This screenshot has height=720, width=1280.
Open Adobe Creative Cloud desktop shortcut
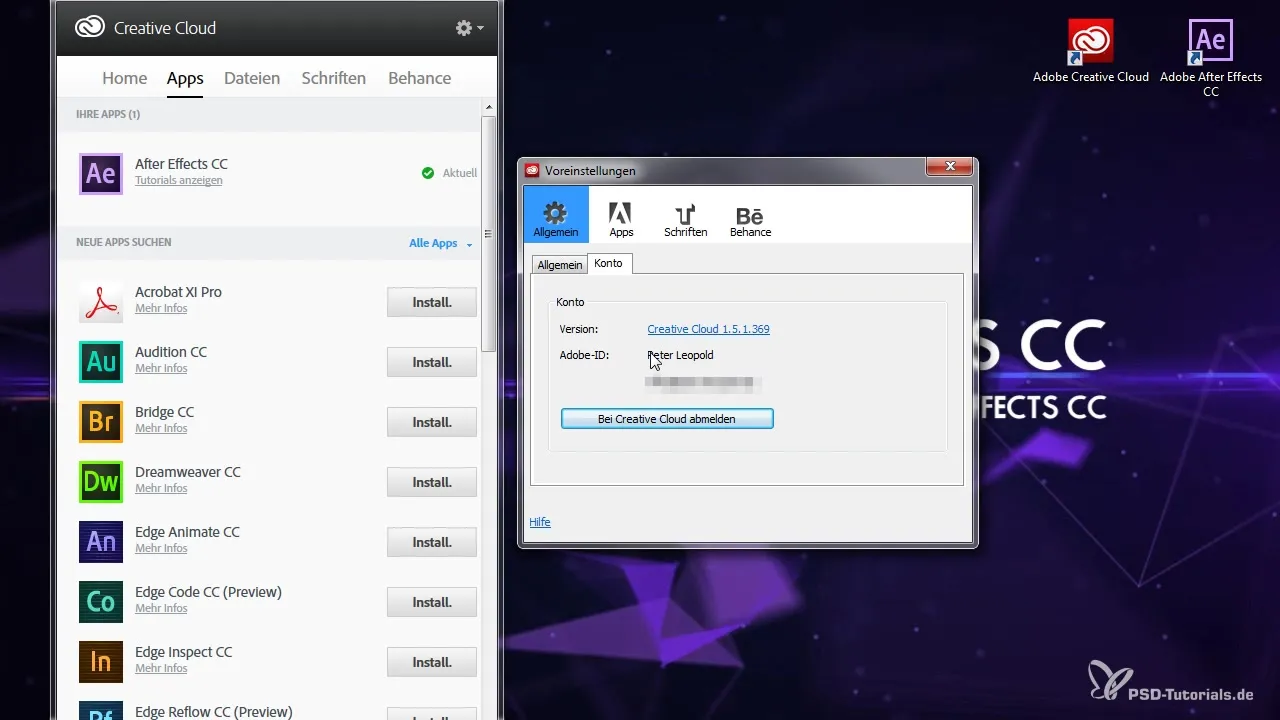1090,51
